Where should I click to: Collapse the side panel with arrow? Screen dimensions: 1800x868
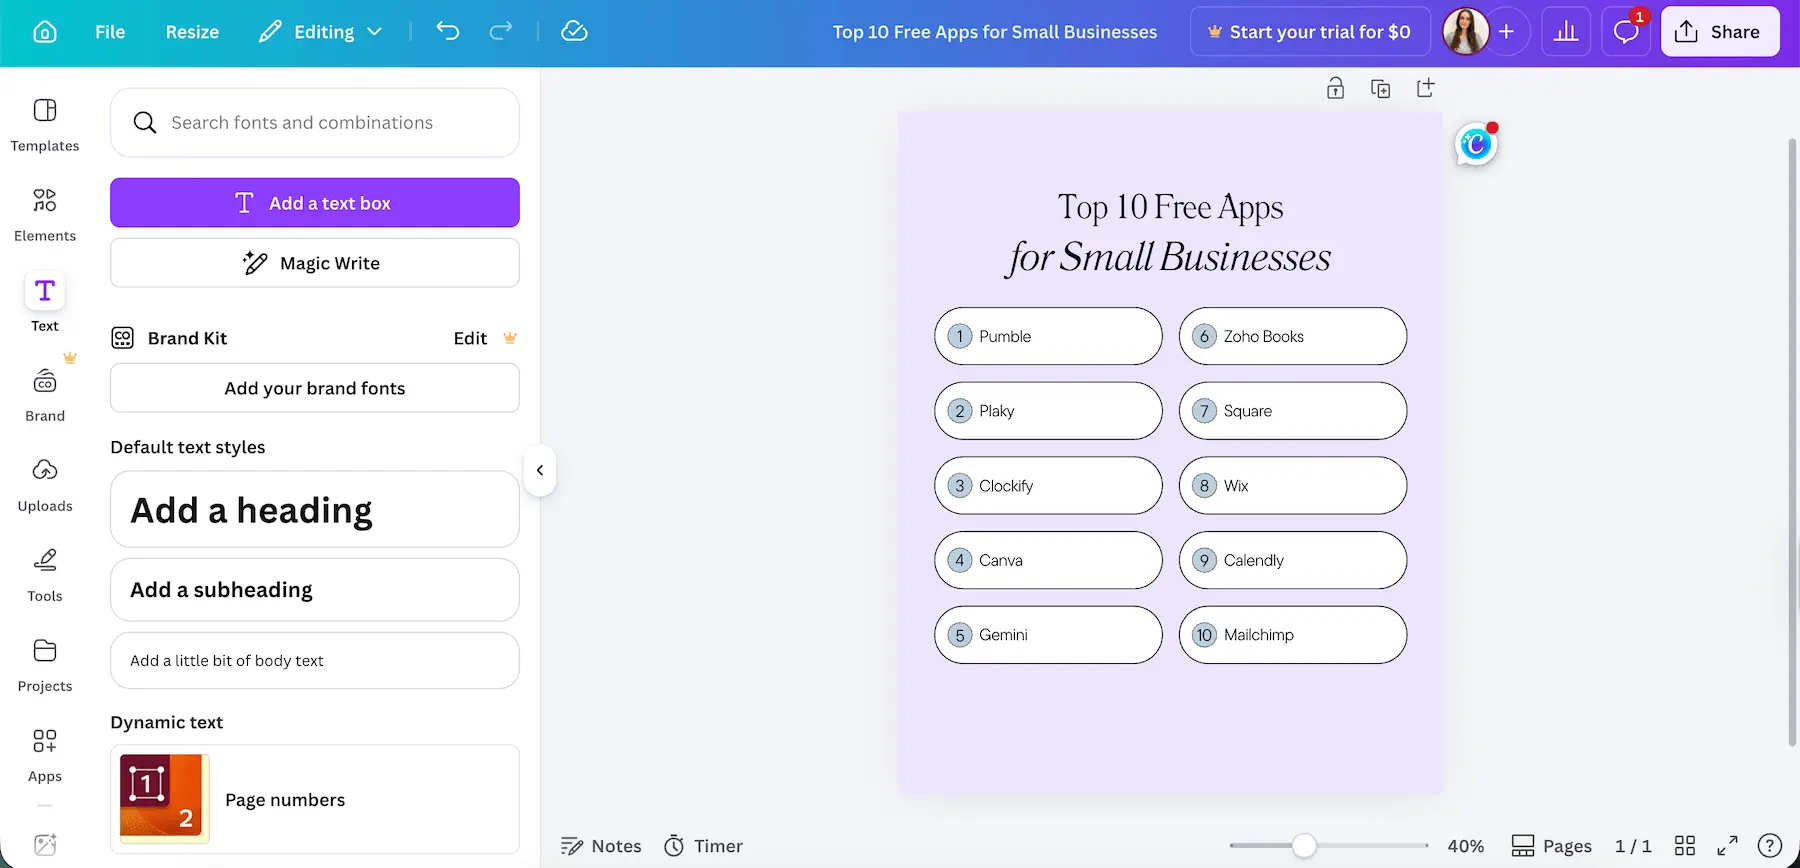540,470
